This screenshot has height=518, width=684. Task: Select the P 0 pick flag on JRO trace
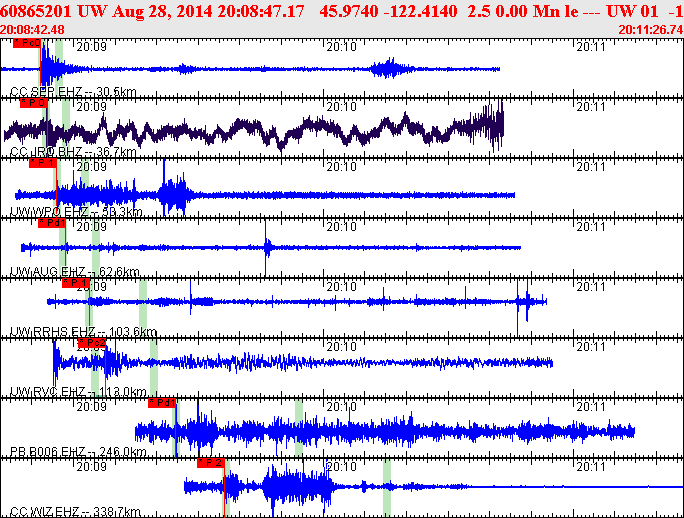[x=34, y=103]
